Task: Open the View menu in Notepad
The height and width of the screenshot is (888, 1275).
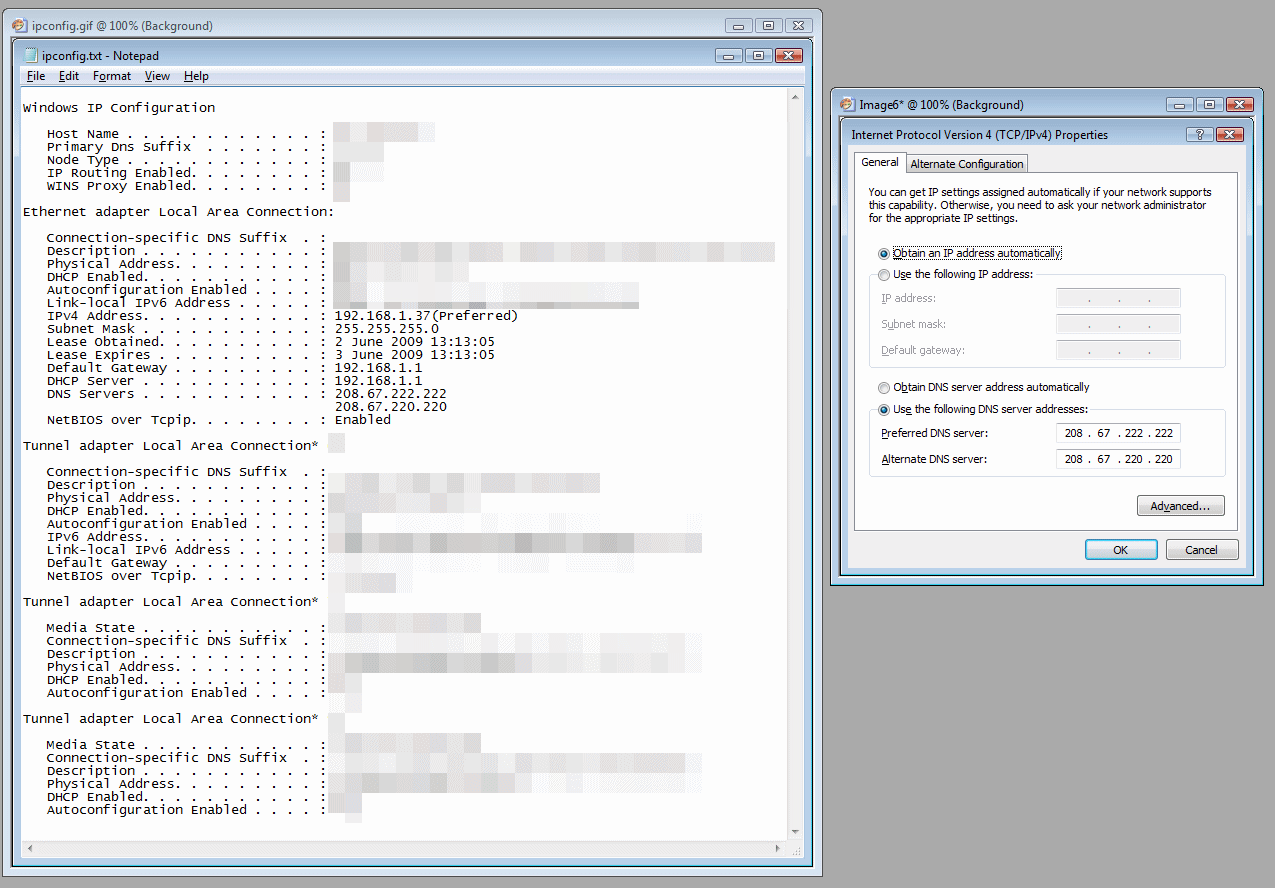Action: tap(157, 76)
